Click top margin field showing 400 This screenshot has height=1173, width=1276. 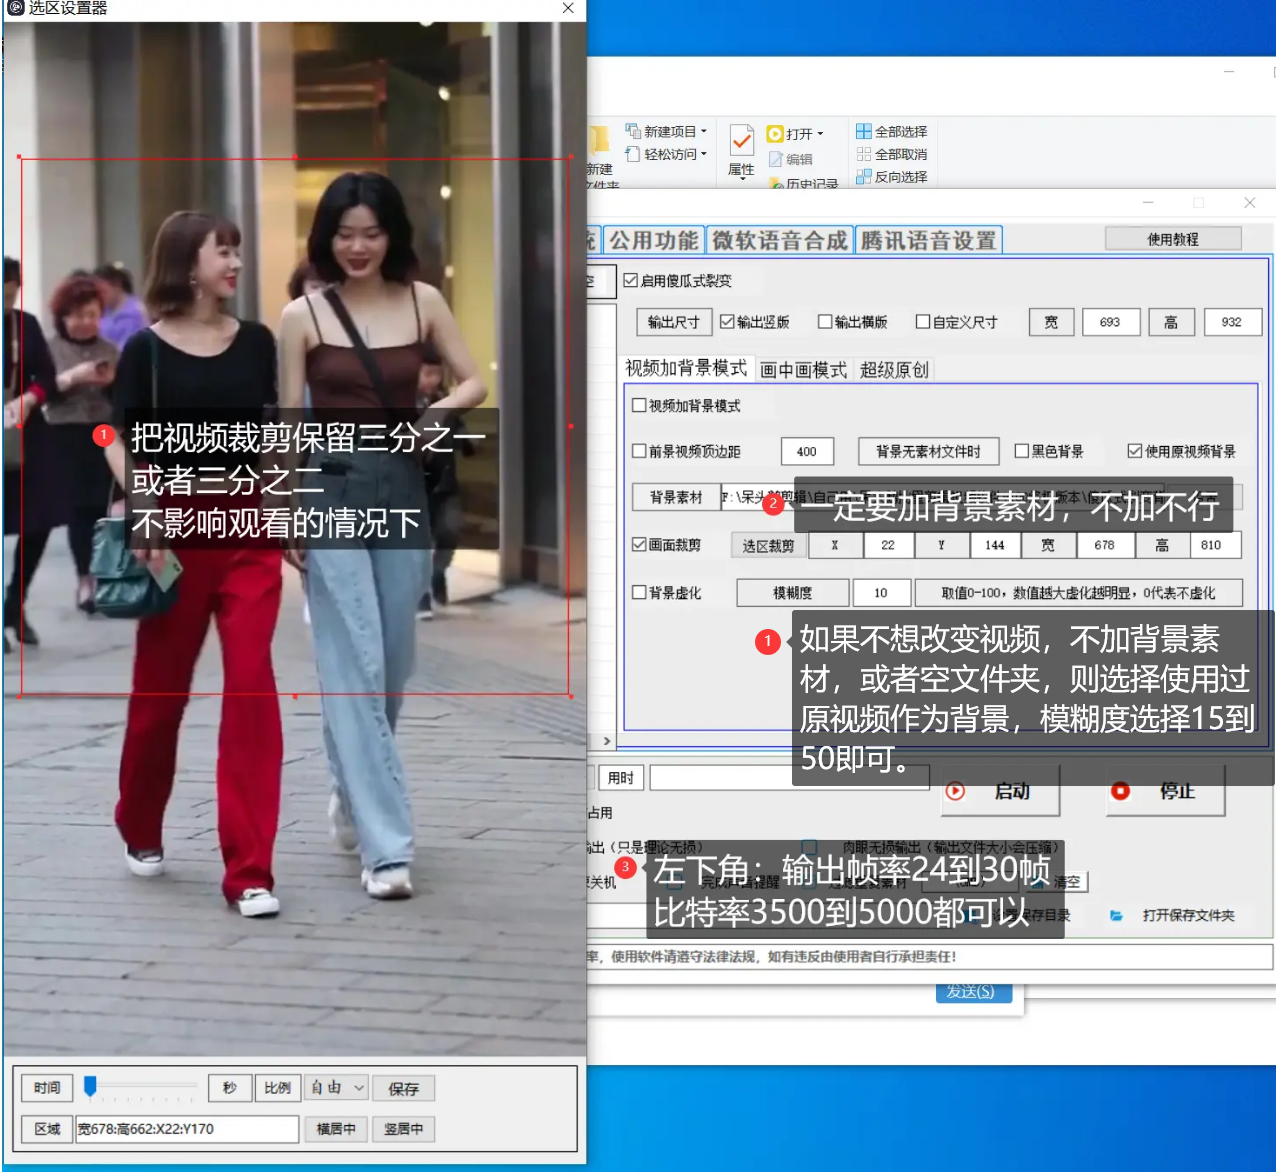807,451
